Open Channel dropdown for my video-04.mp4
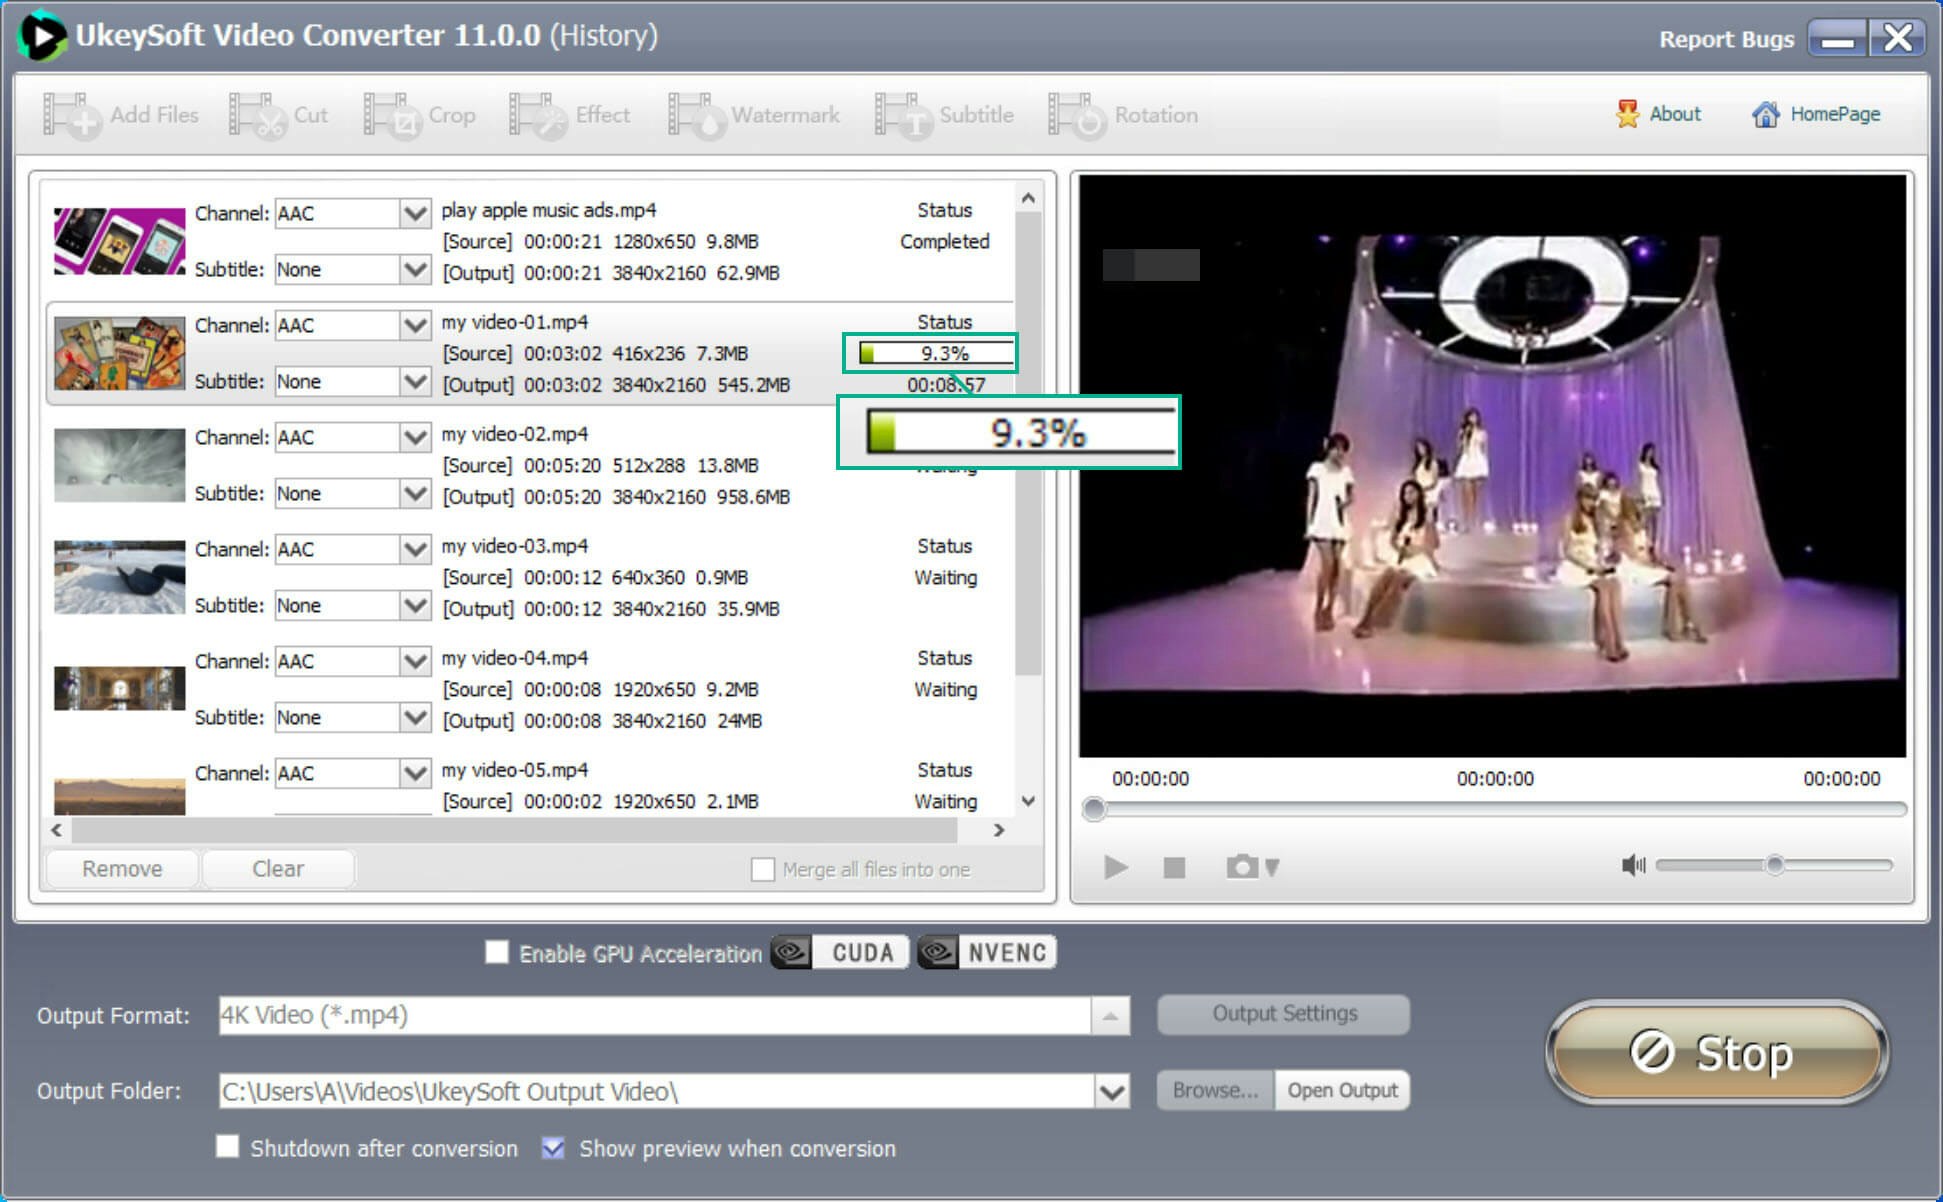This screenshot has height=1202, width=1943. tap(414, 661)
